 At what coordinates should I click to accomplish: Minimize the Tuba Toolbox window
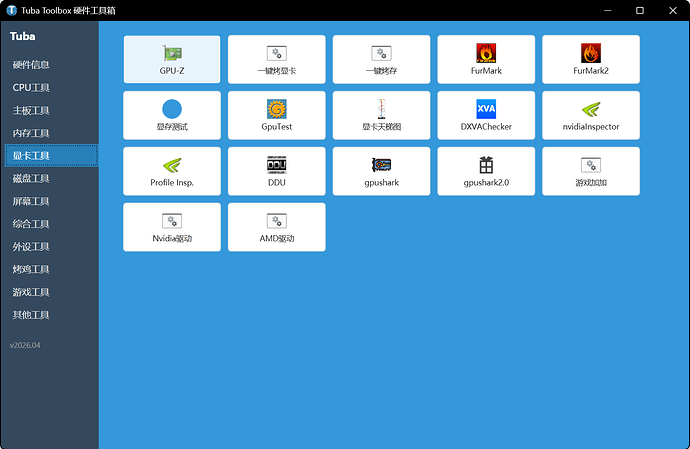coord(608,10)
